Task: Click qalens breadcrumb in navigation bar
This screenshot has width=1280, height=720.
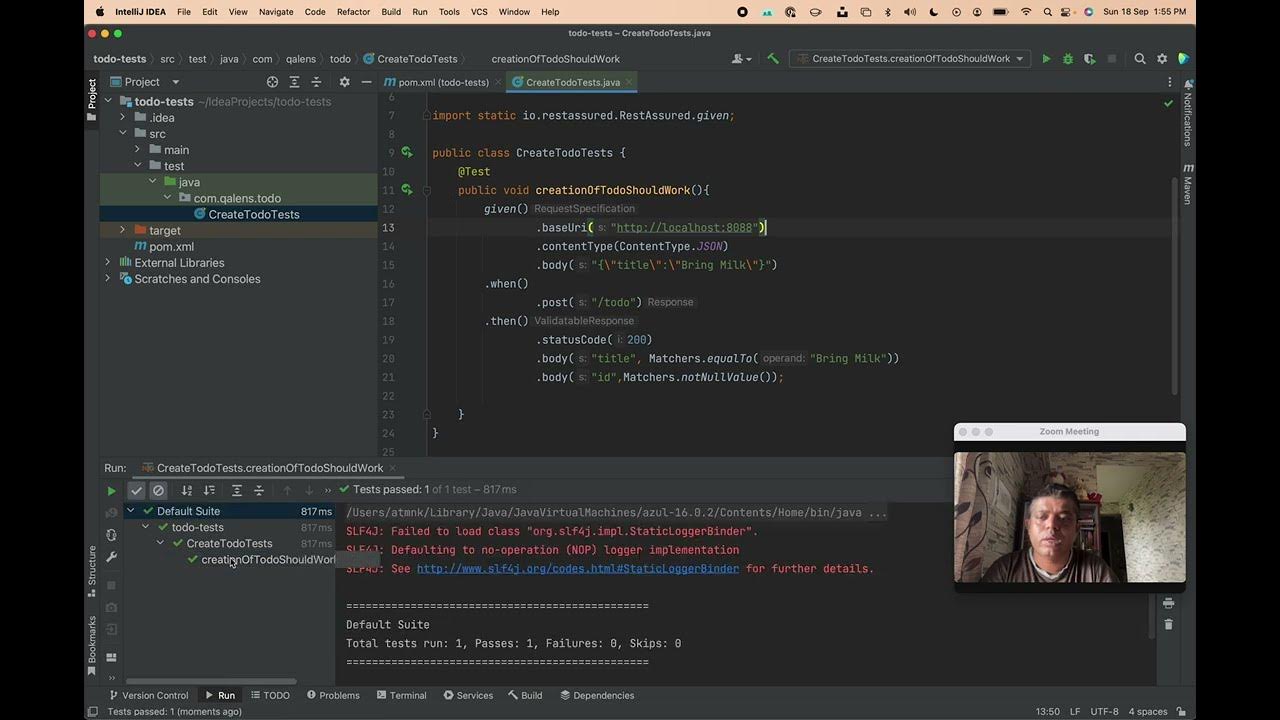Action: pos(301,59)
